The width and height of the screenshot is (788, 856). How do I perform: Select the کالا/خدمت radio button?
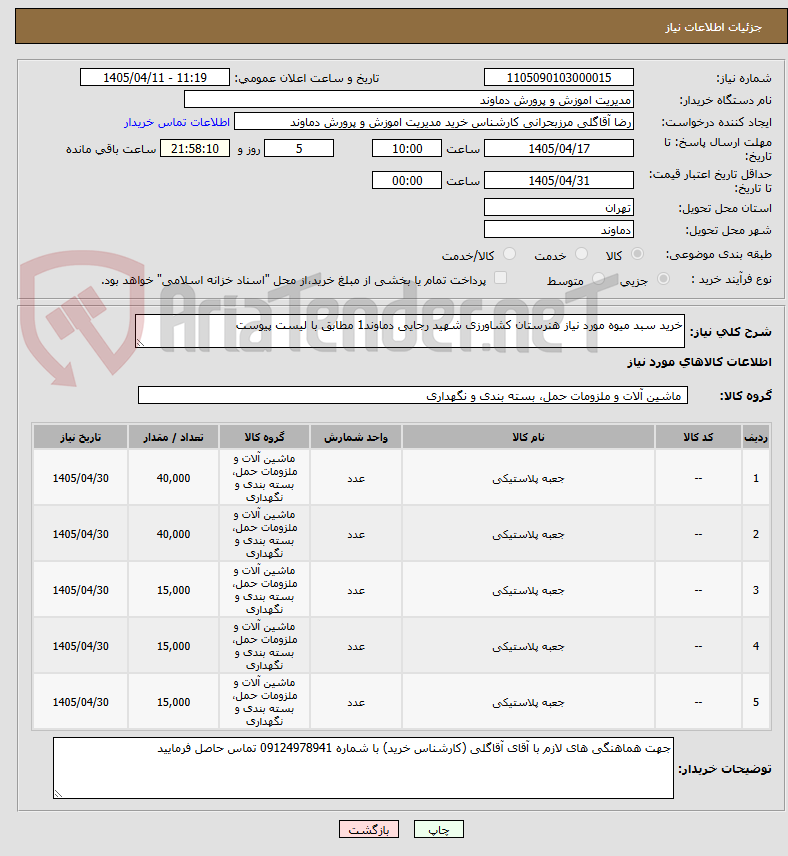coord(509,254)
